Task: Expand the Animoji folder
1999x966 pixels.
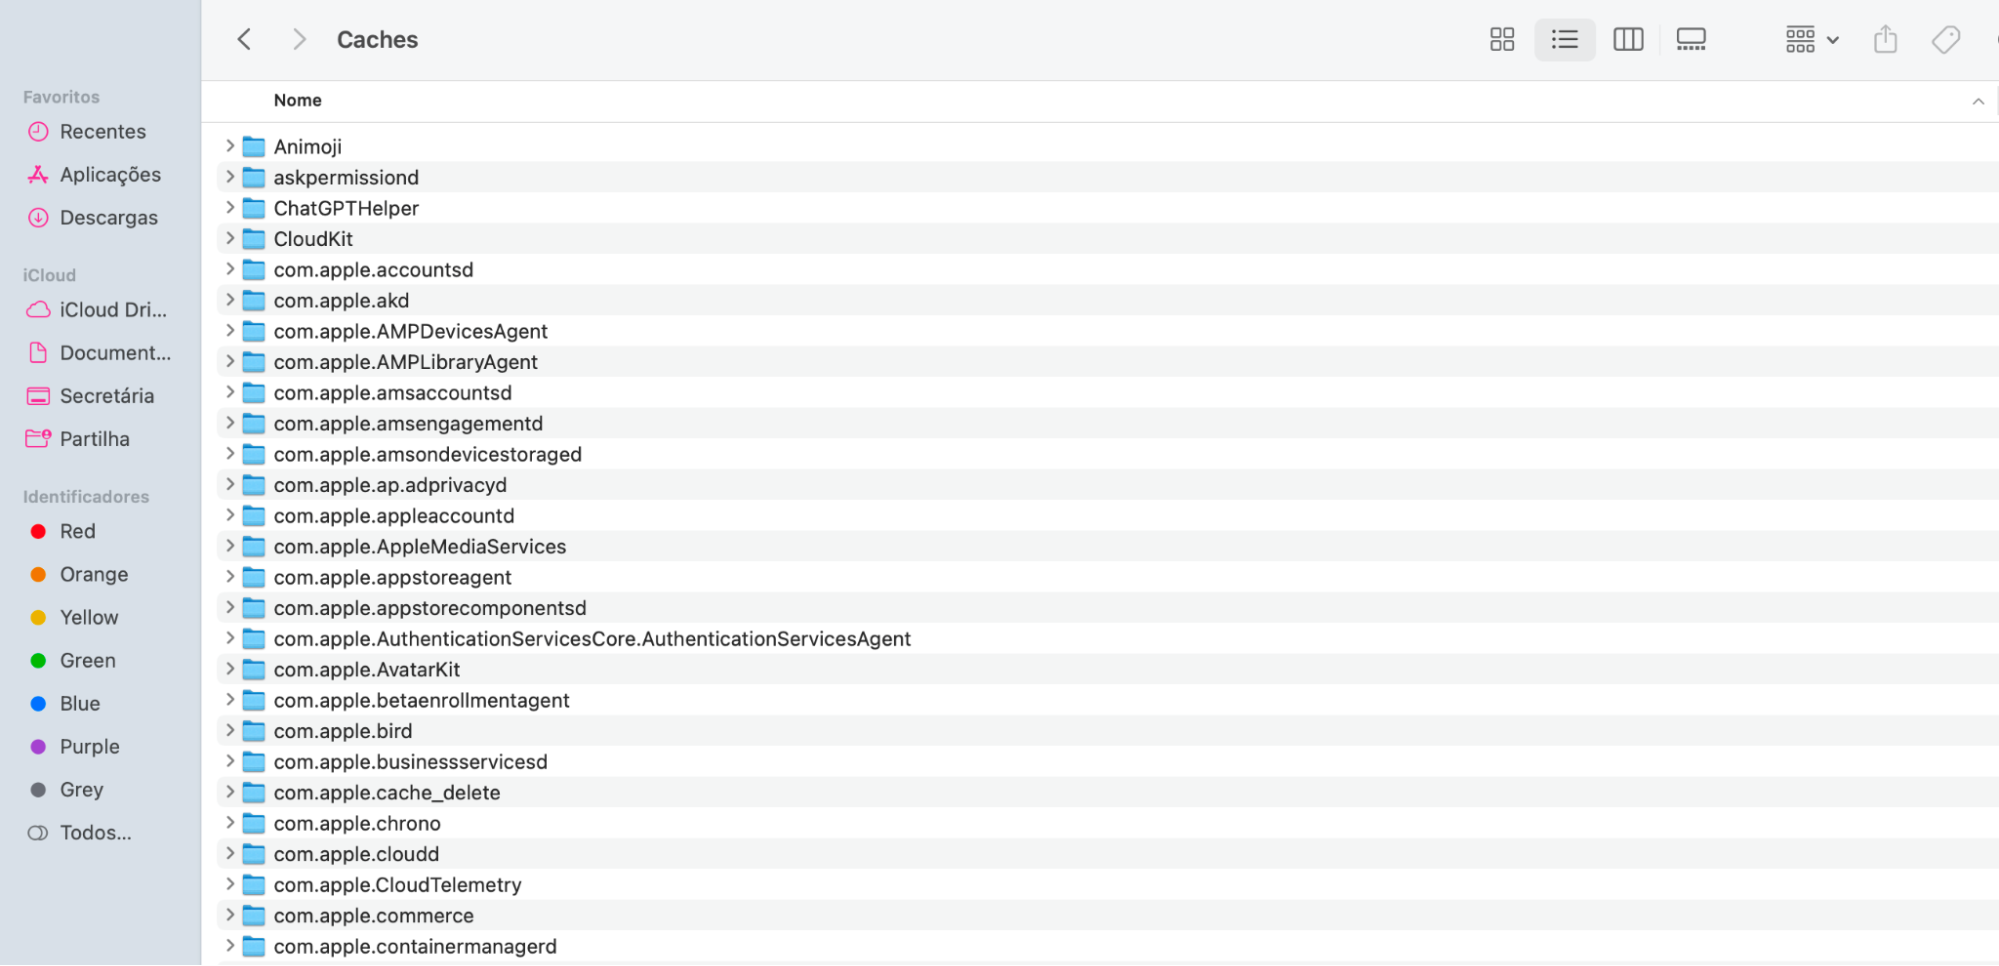Action: pyautogui.click(x=230, y=146)
